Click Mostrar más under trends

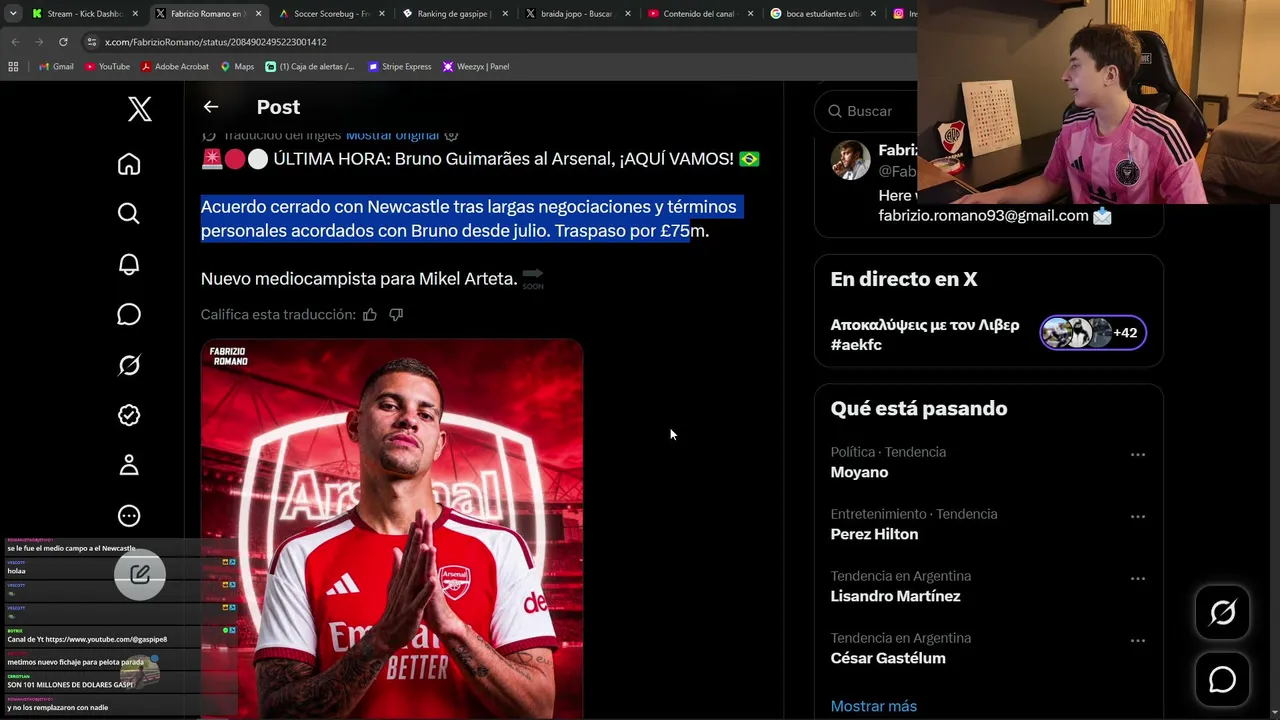(x=874, y=706)
